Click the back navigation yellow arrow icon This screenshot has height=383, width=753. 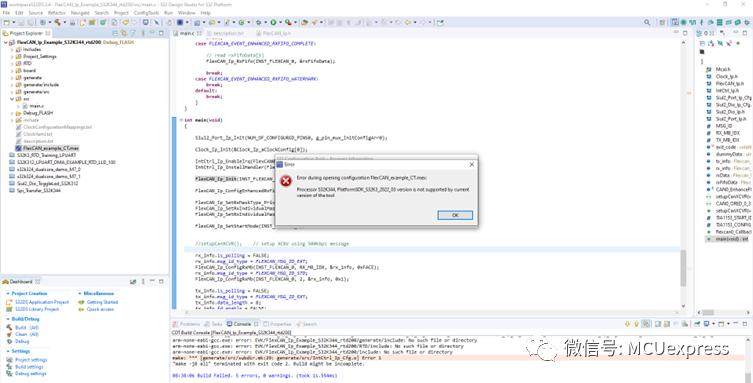409,22
